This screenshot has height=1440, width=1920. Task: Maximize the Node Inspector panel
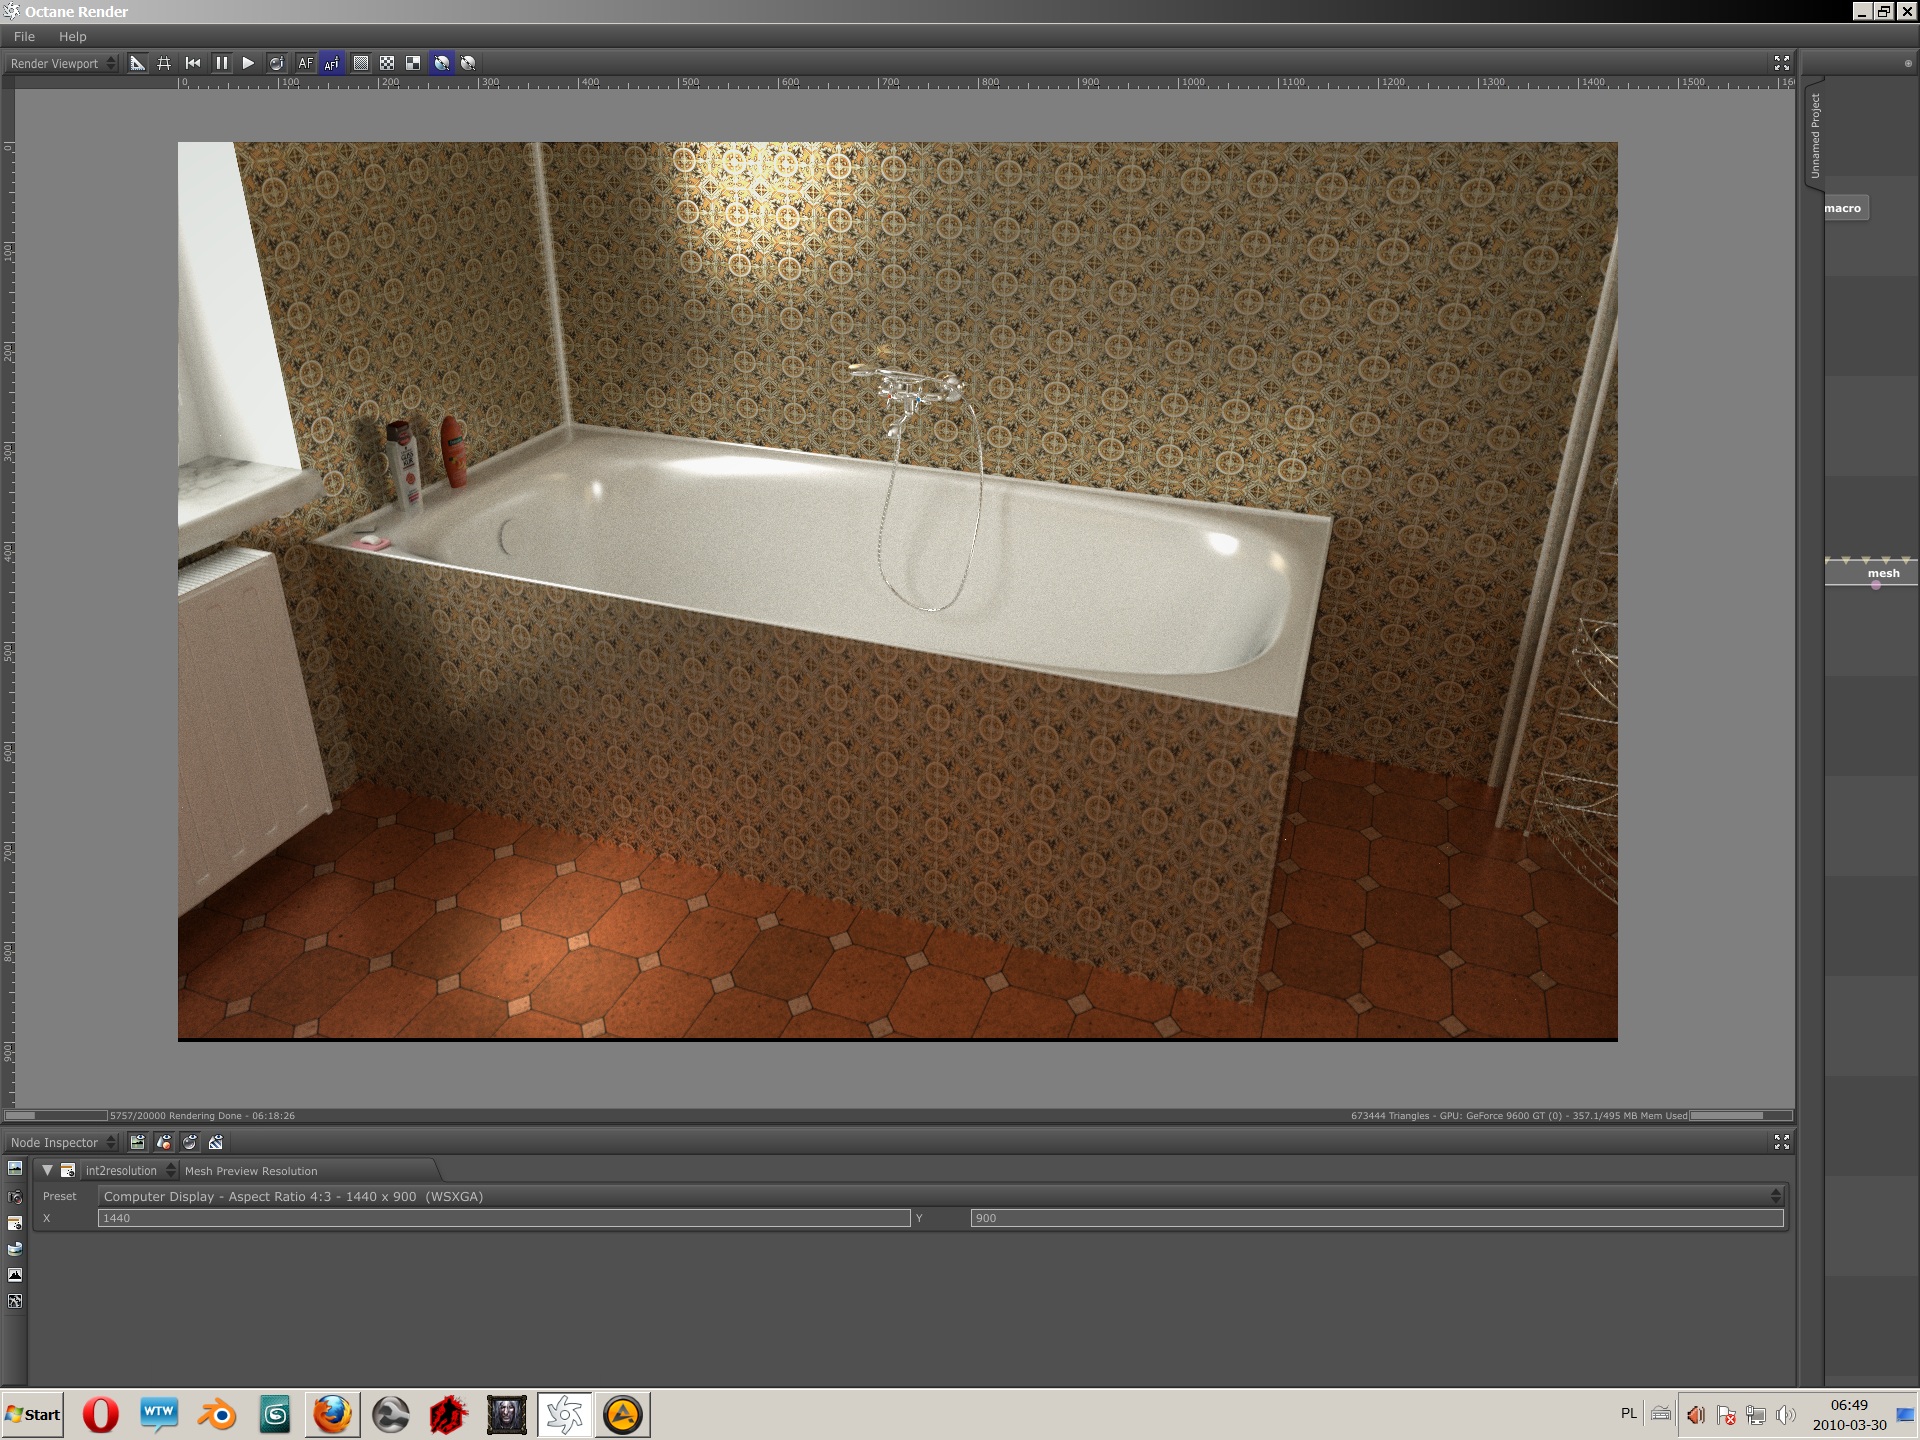pos(1781,1142)
